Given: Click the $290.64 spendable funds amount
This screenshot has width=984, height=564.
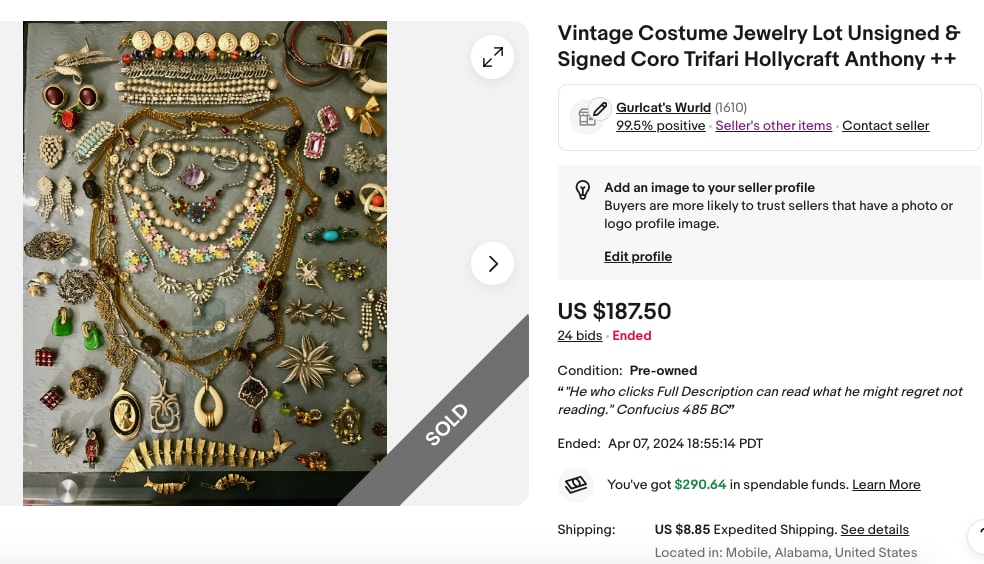Looking at the screenshot, I should tap(700, 484).
